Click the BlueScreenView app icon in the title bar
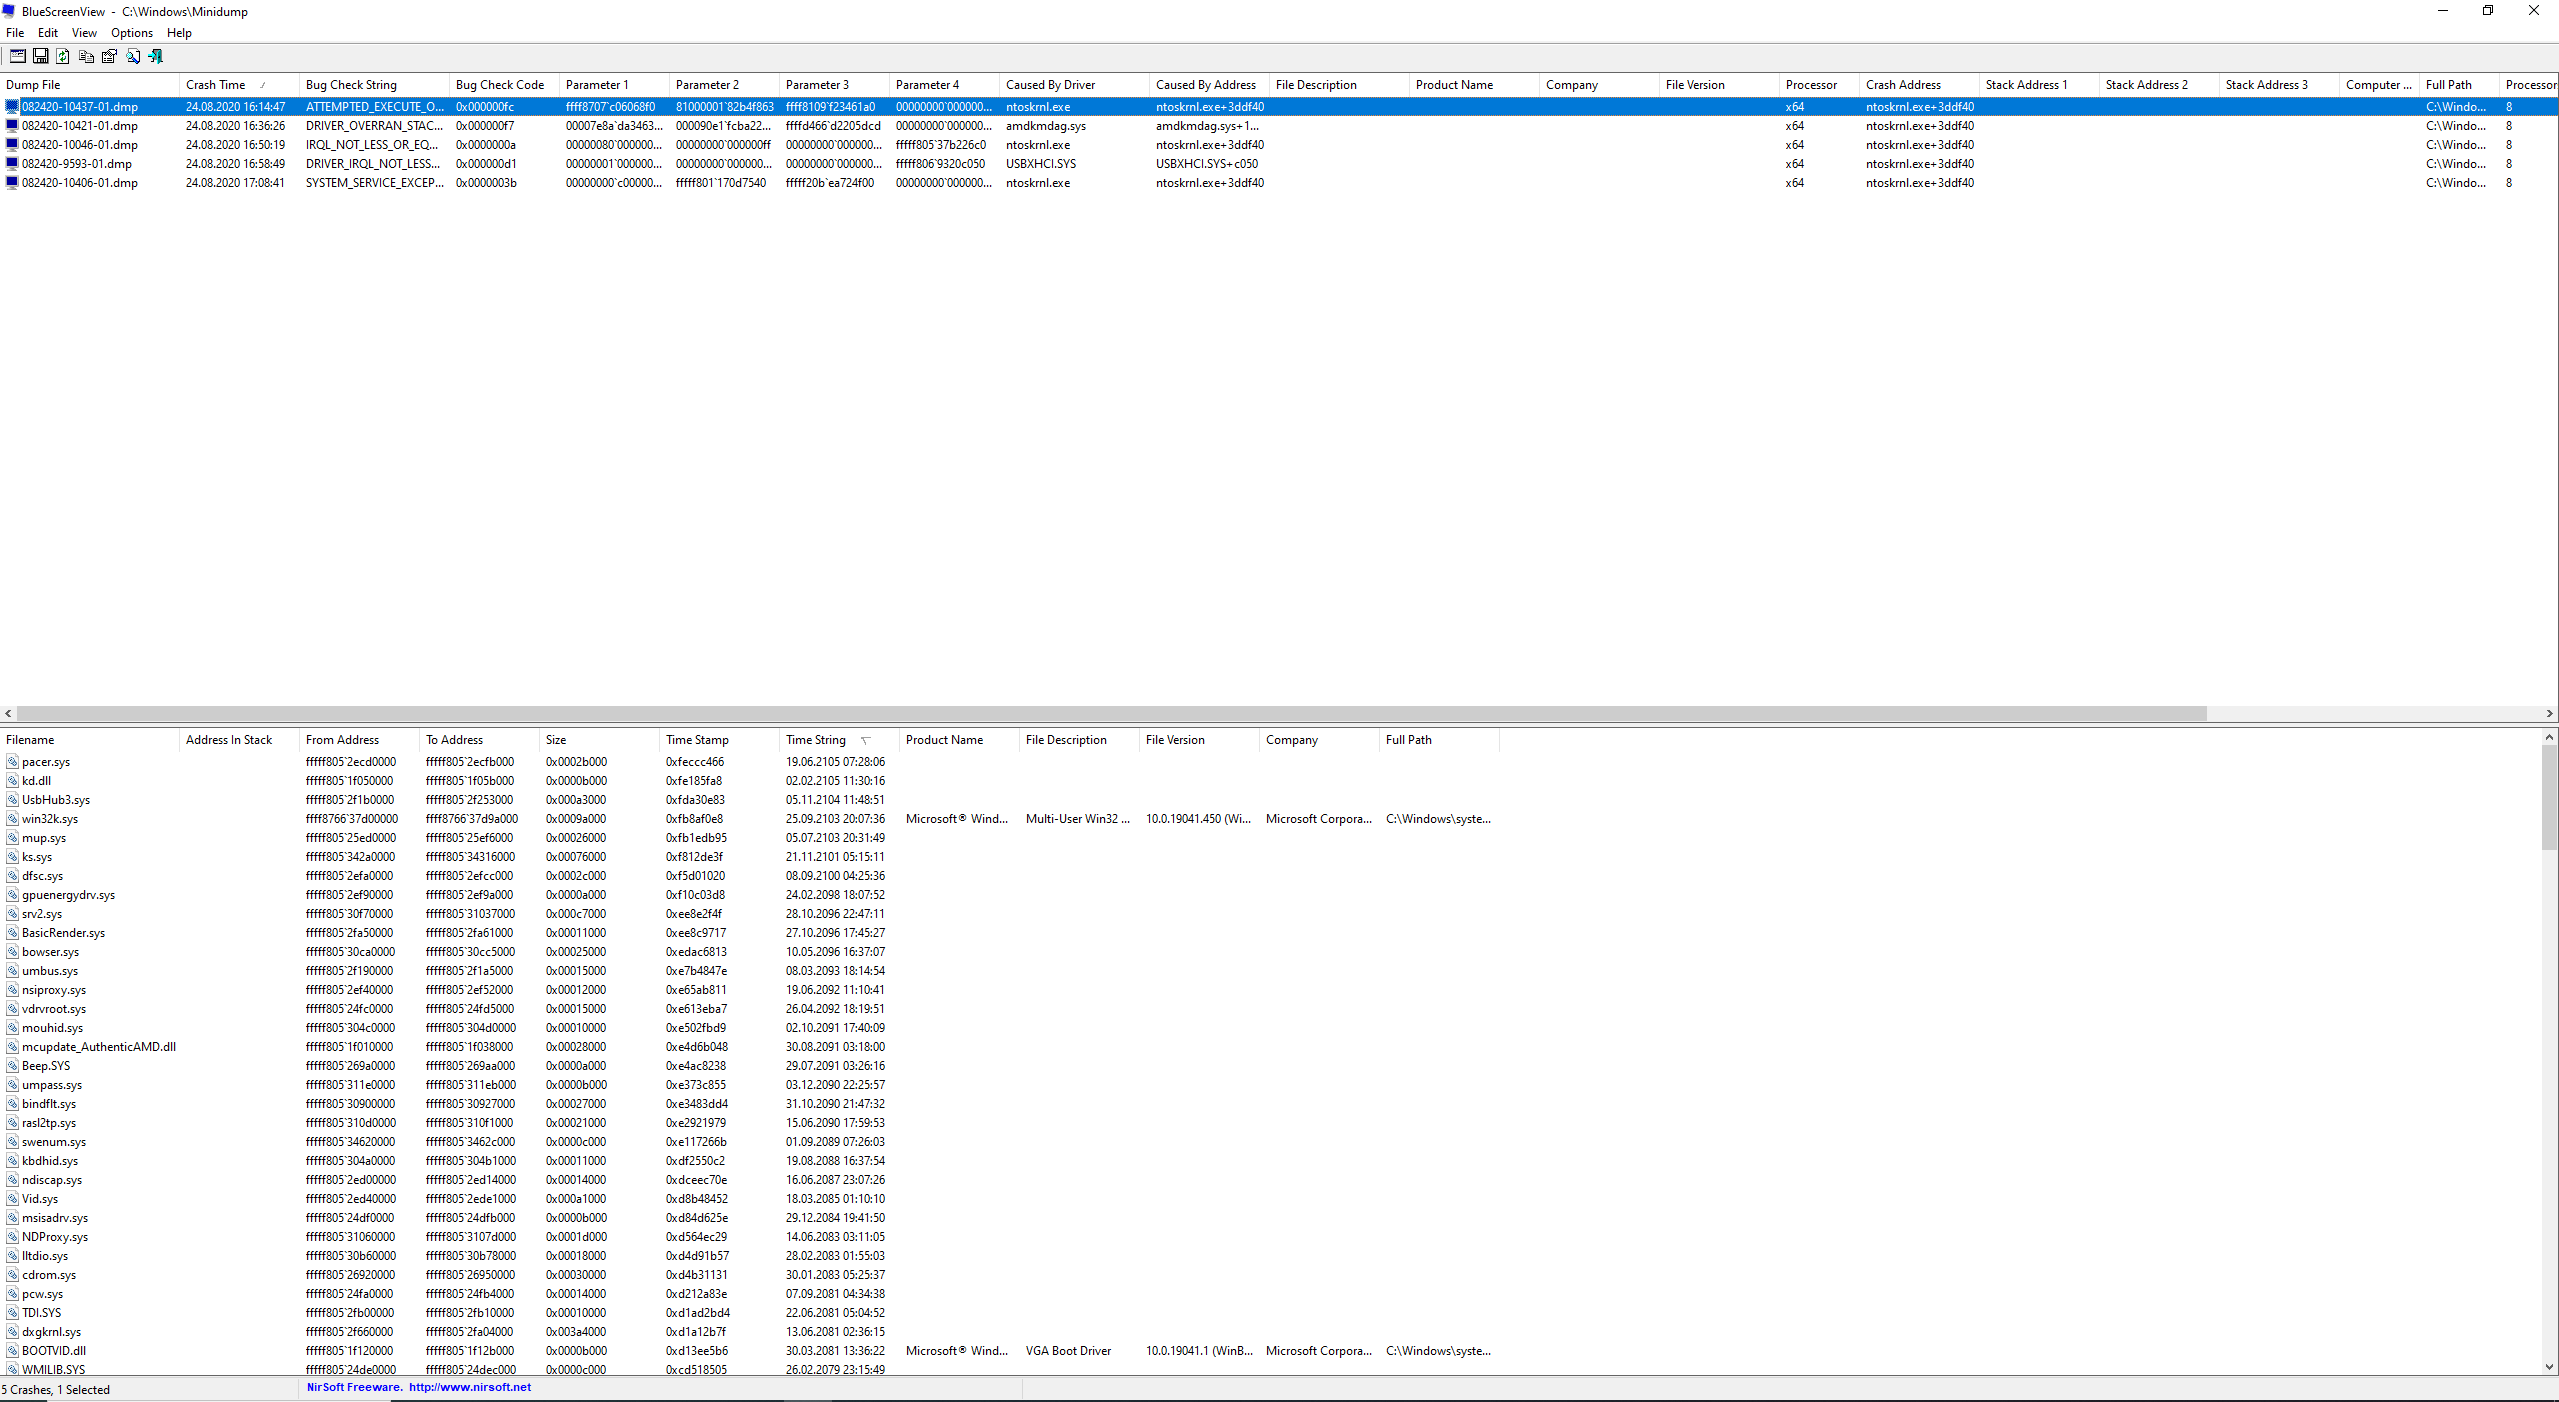2559x1402 pixels. pyautogui.click(x=9, y=11)
